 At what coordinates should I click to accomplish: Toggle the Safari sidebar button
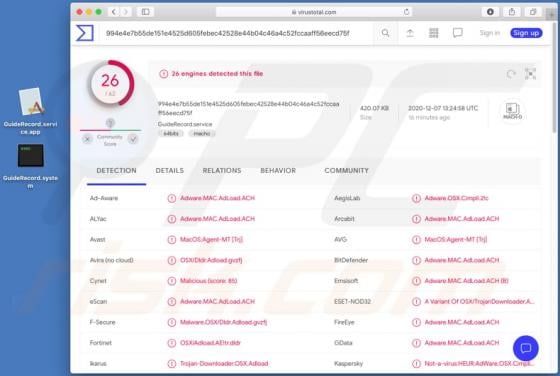145,12
